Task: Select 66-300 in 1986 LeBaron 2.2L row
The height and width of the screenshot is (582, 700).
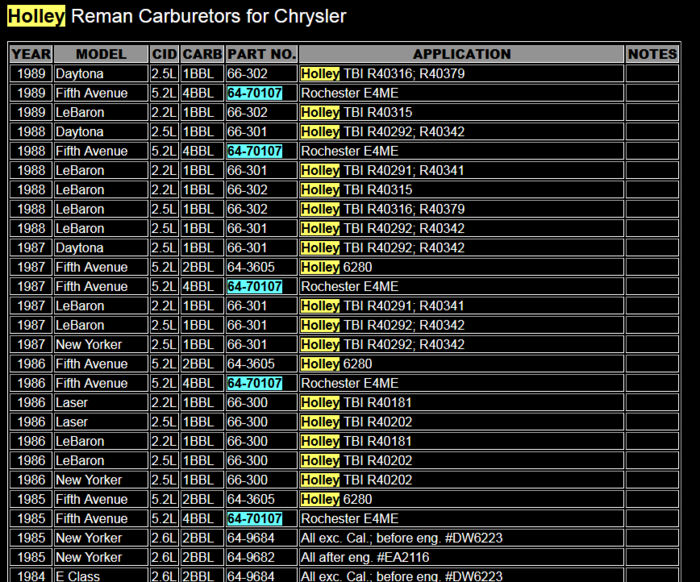Action: 247,441
